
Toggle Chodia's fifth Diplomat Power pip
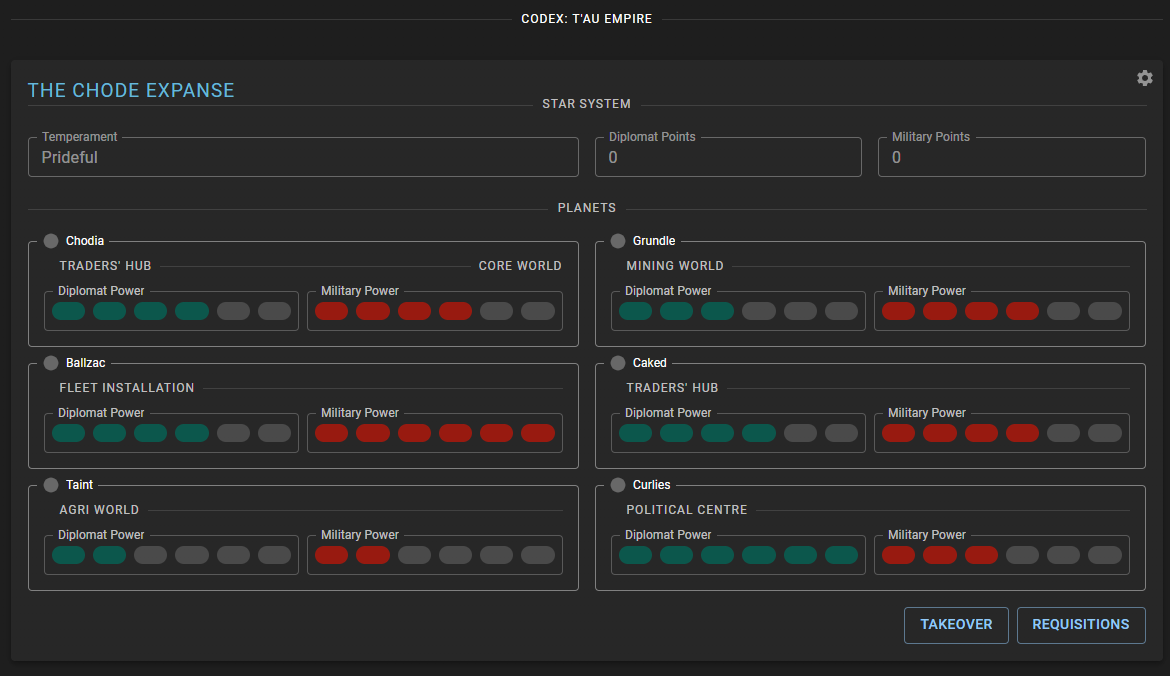[x=233, y=311]
